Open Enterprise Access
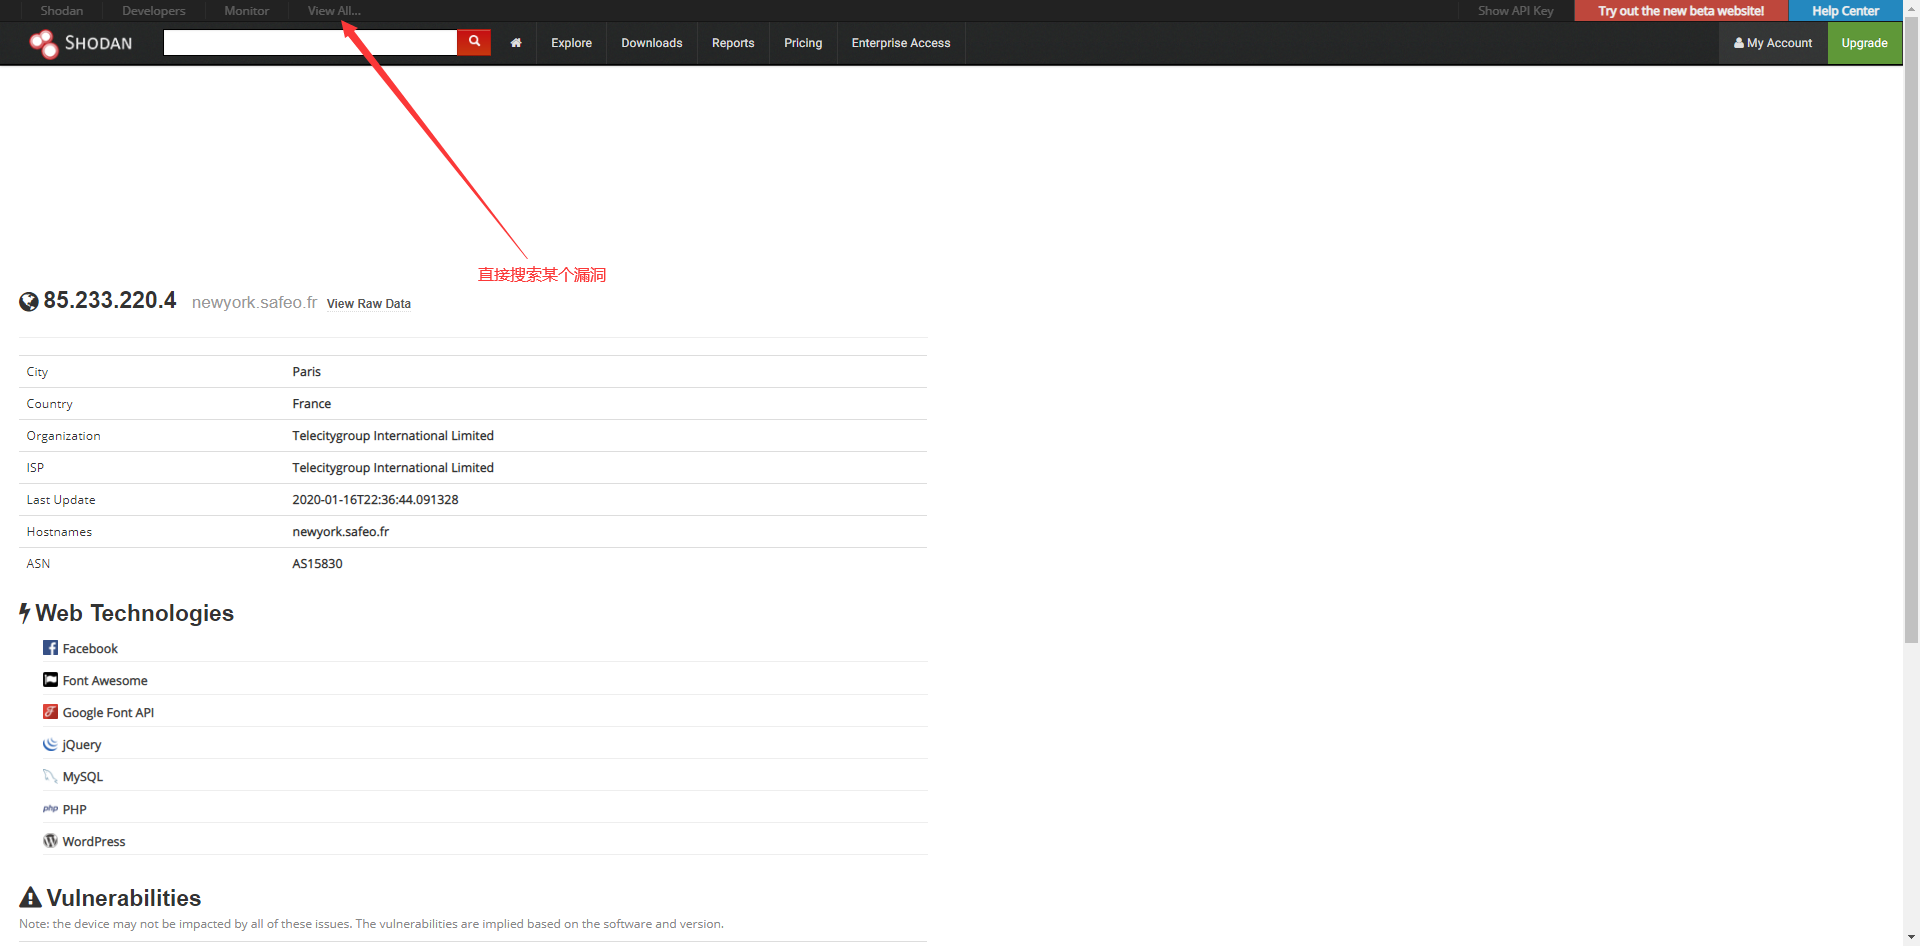1920x946 pixels. click(901, 43)
